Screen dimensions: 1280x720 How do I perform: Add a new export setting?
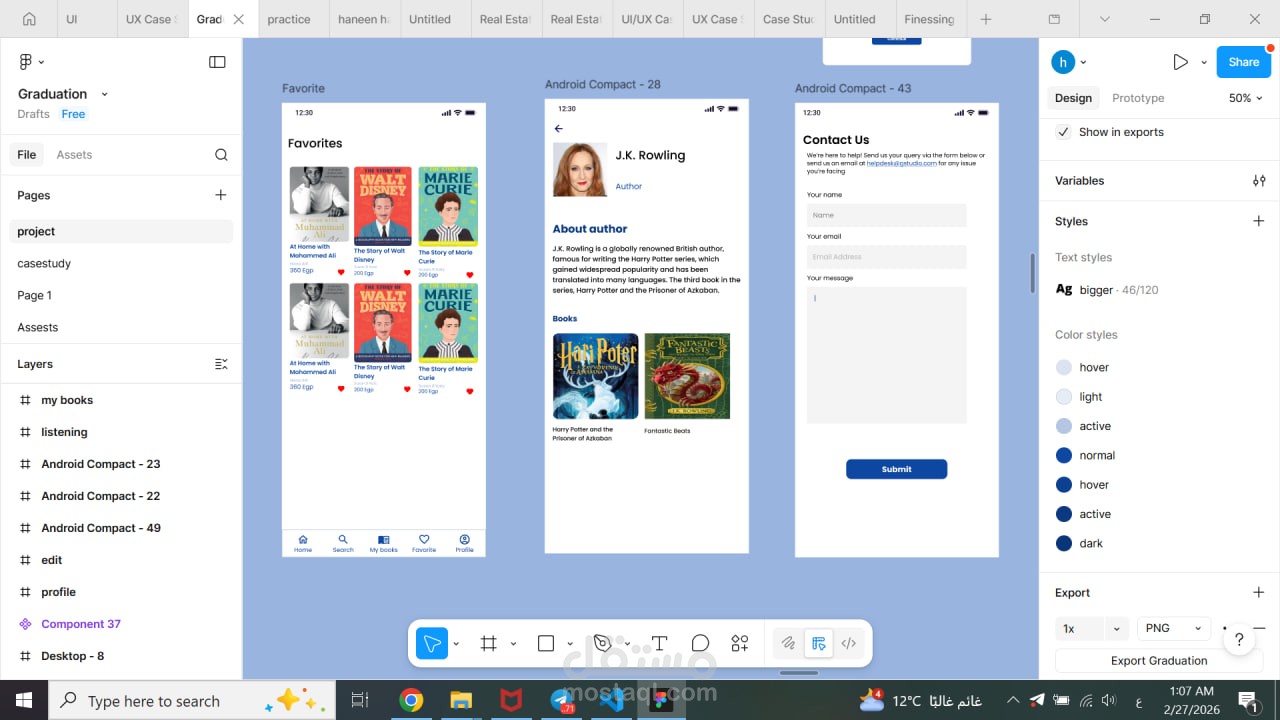pos(1259,592)
